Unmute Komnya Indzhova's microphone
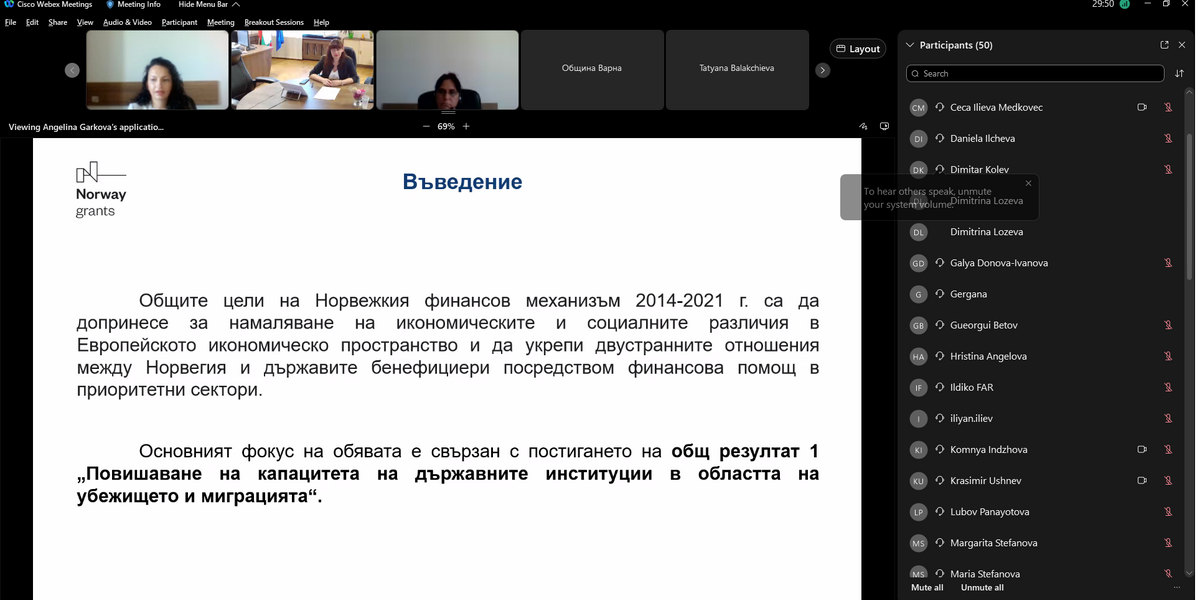The image size is (1200, 600). [x=1168, y=449]
